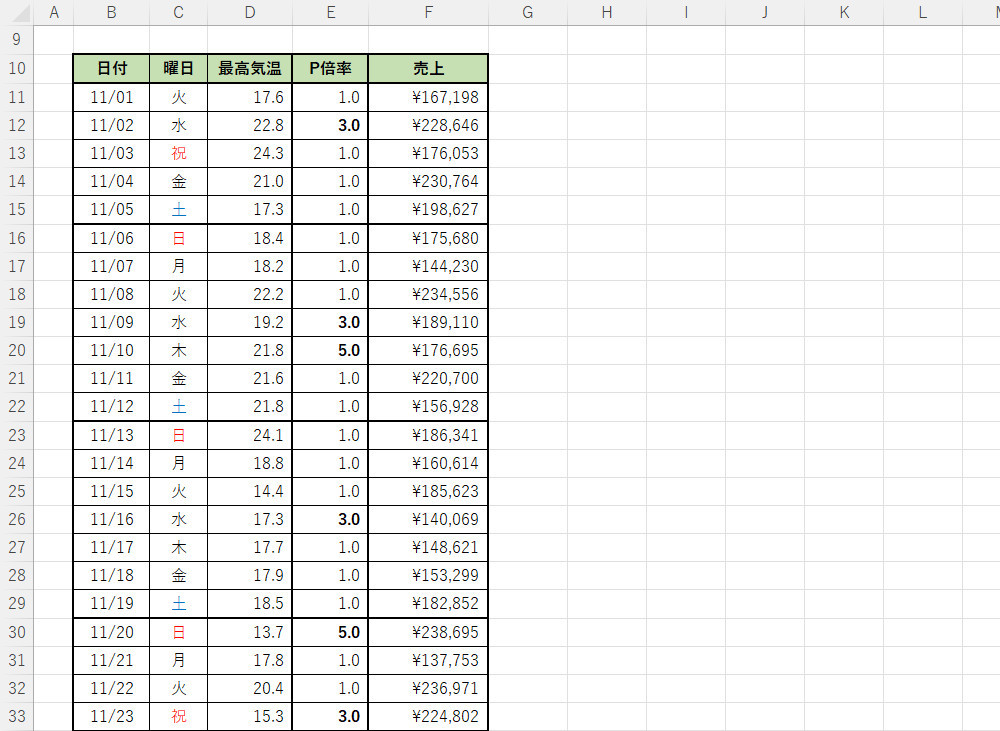Select column C header
1000x731 pixels.
(x=179, y=13)
